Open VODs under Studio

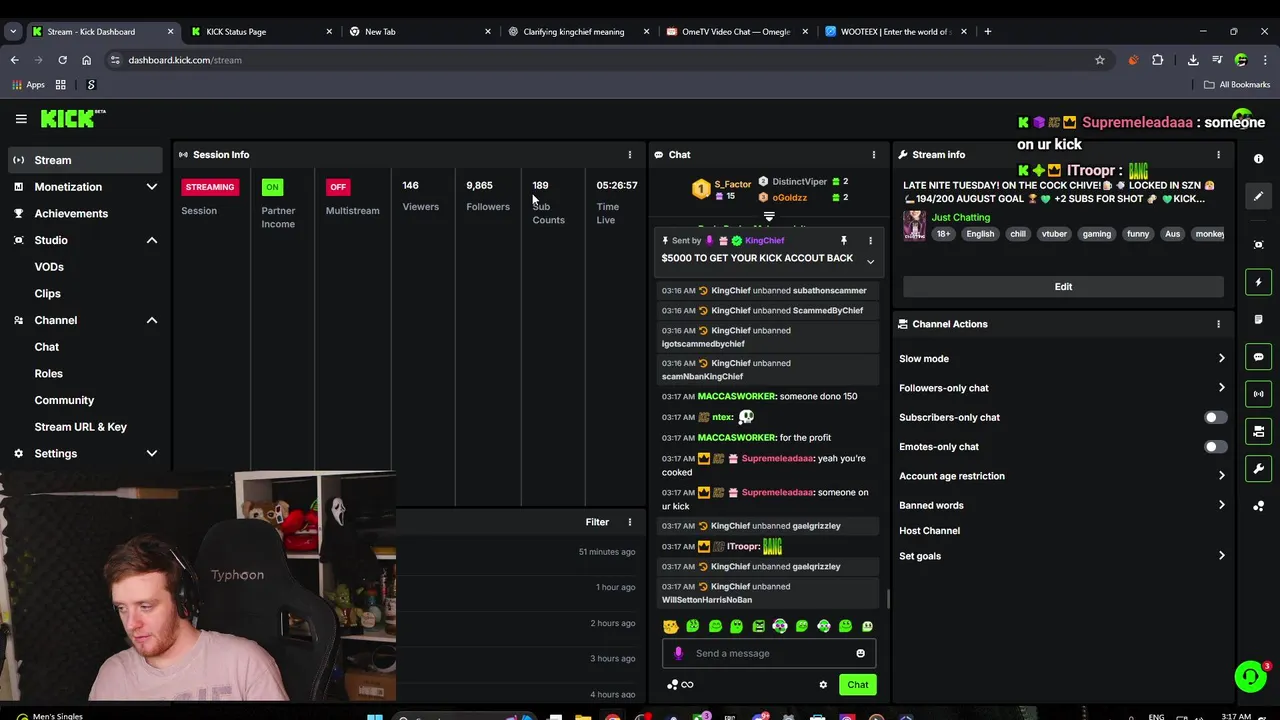click(49, 267)
